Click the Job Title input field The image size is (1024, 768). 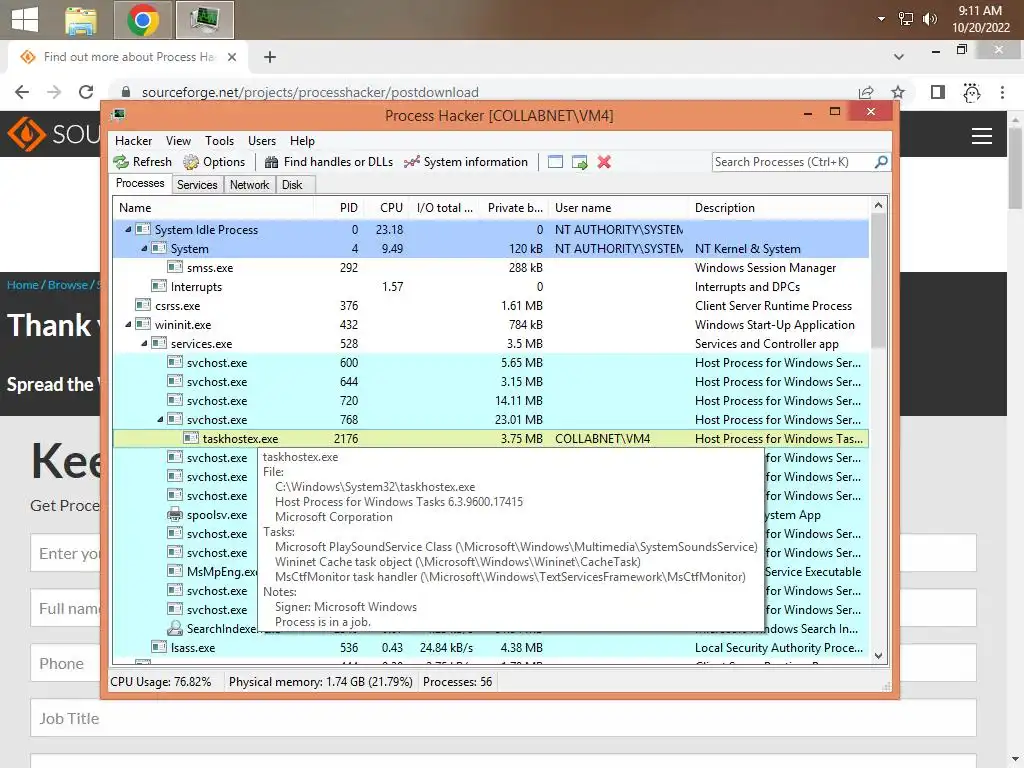coord(503,718)
